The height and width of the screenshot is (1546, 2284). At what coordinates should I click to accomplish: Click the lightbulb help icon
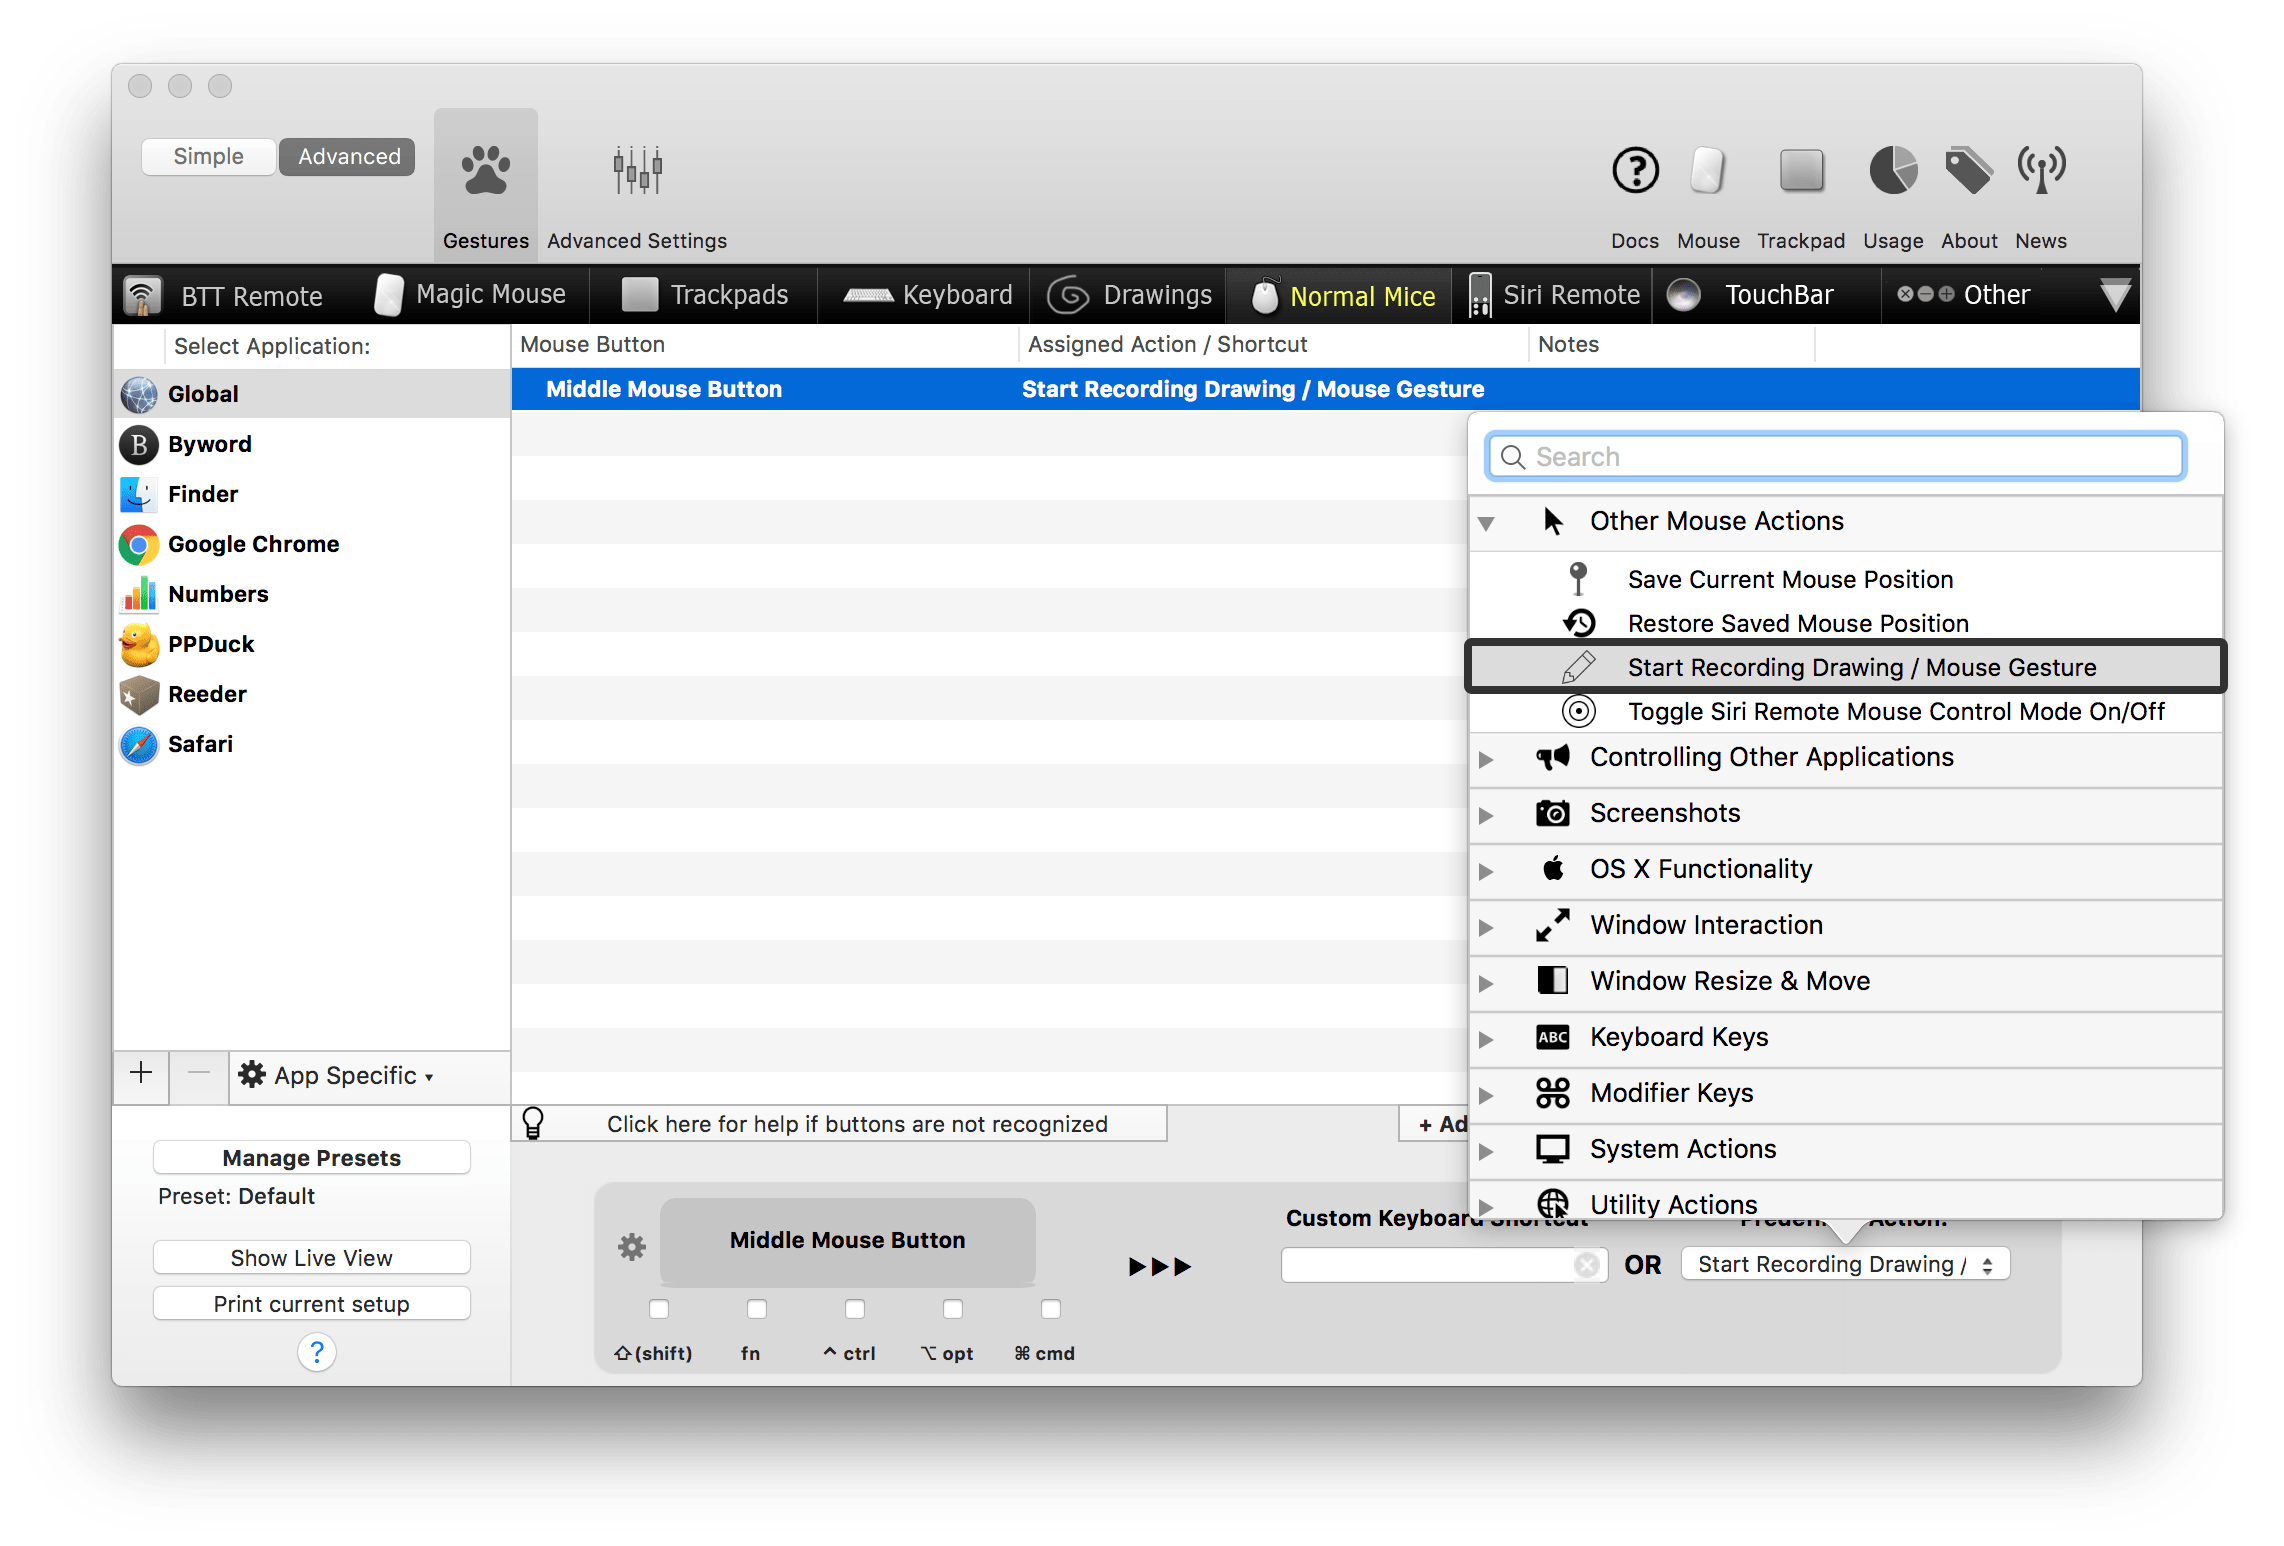[x=533, y=1123]
